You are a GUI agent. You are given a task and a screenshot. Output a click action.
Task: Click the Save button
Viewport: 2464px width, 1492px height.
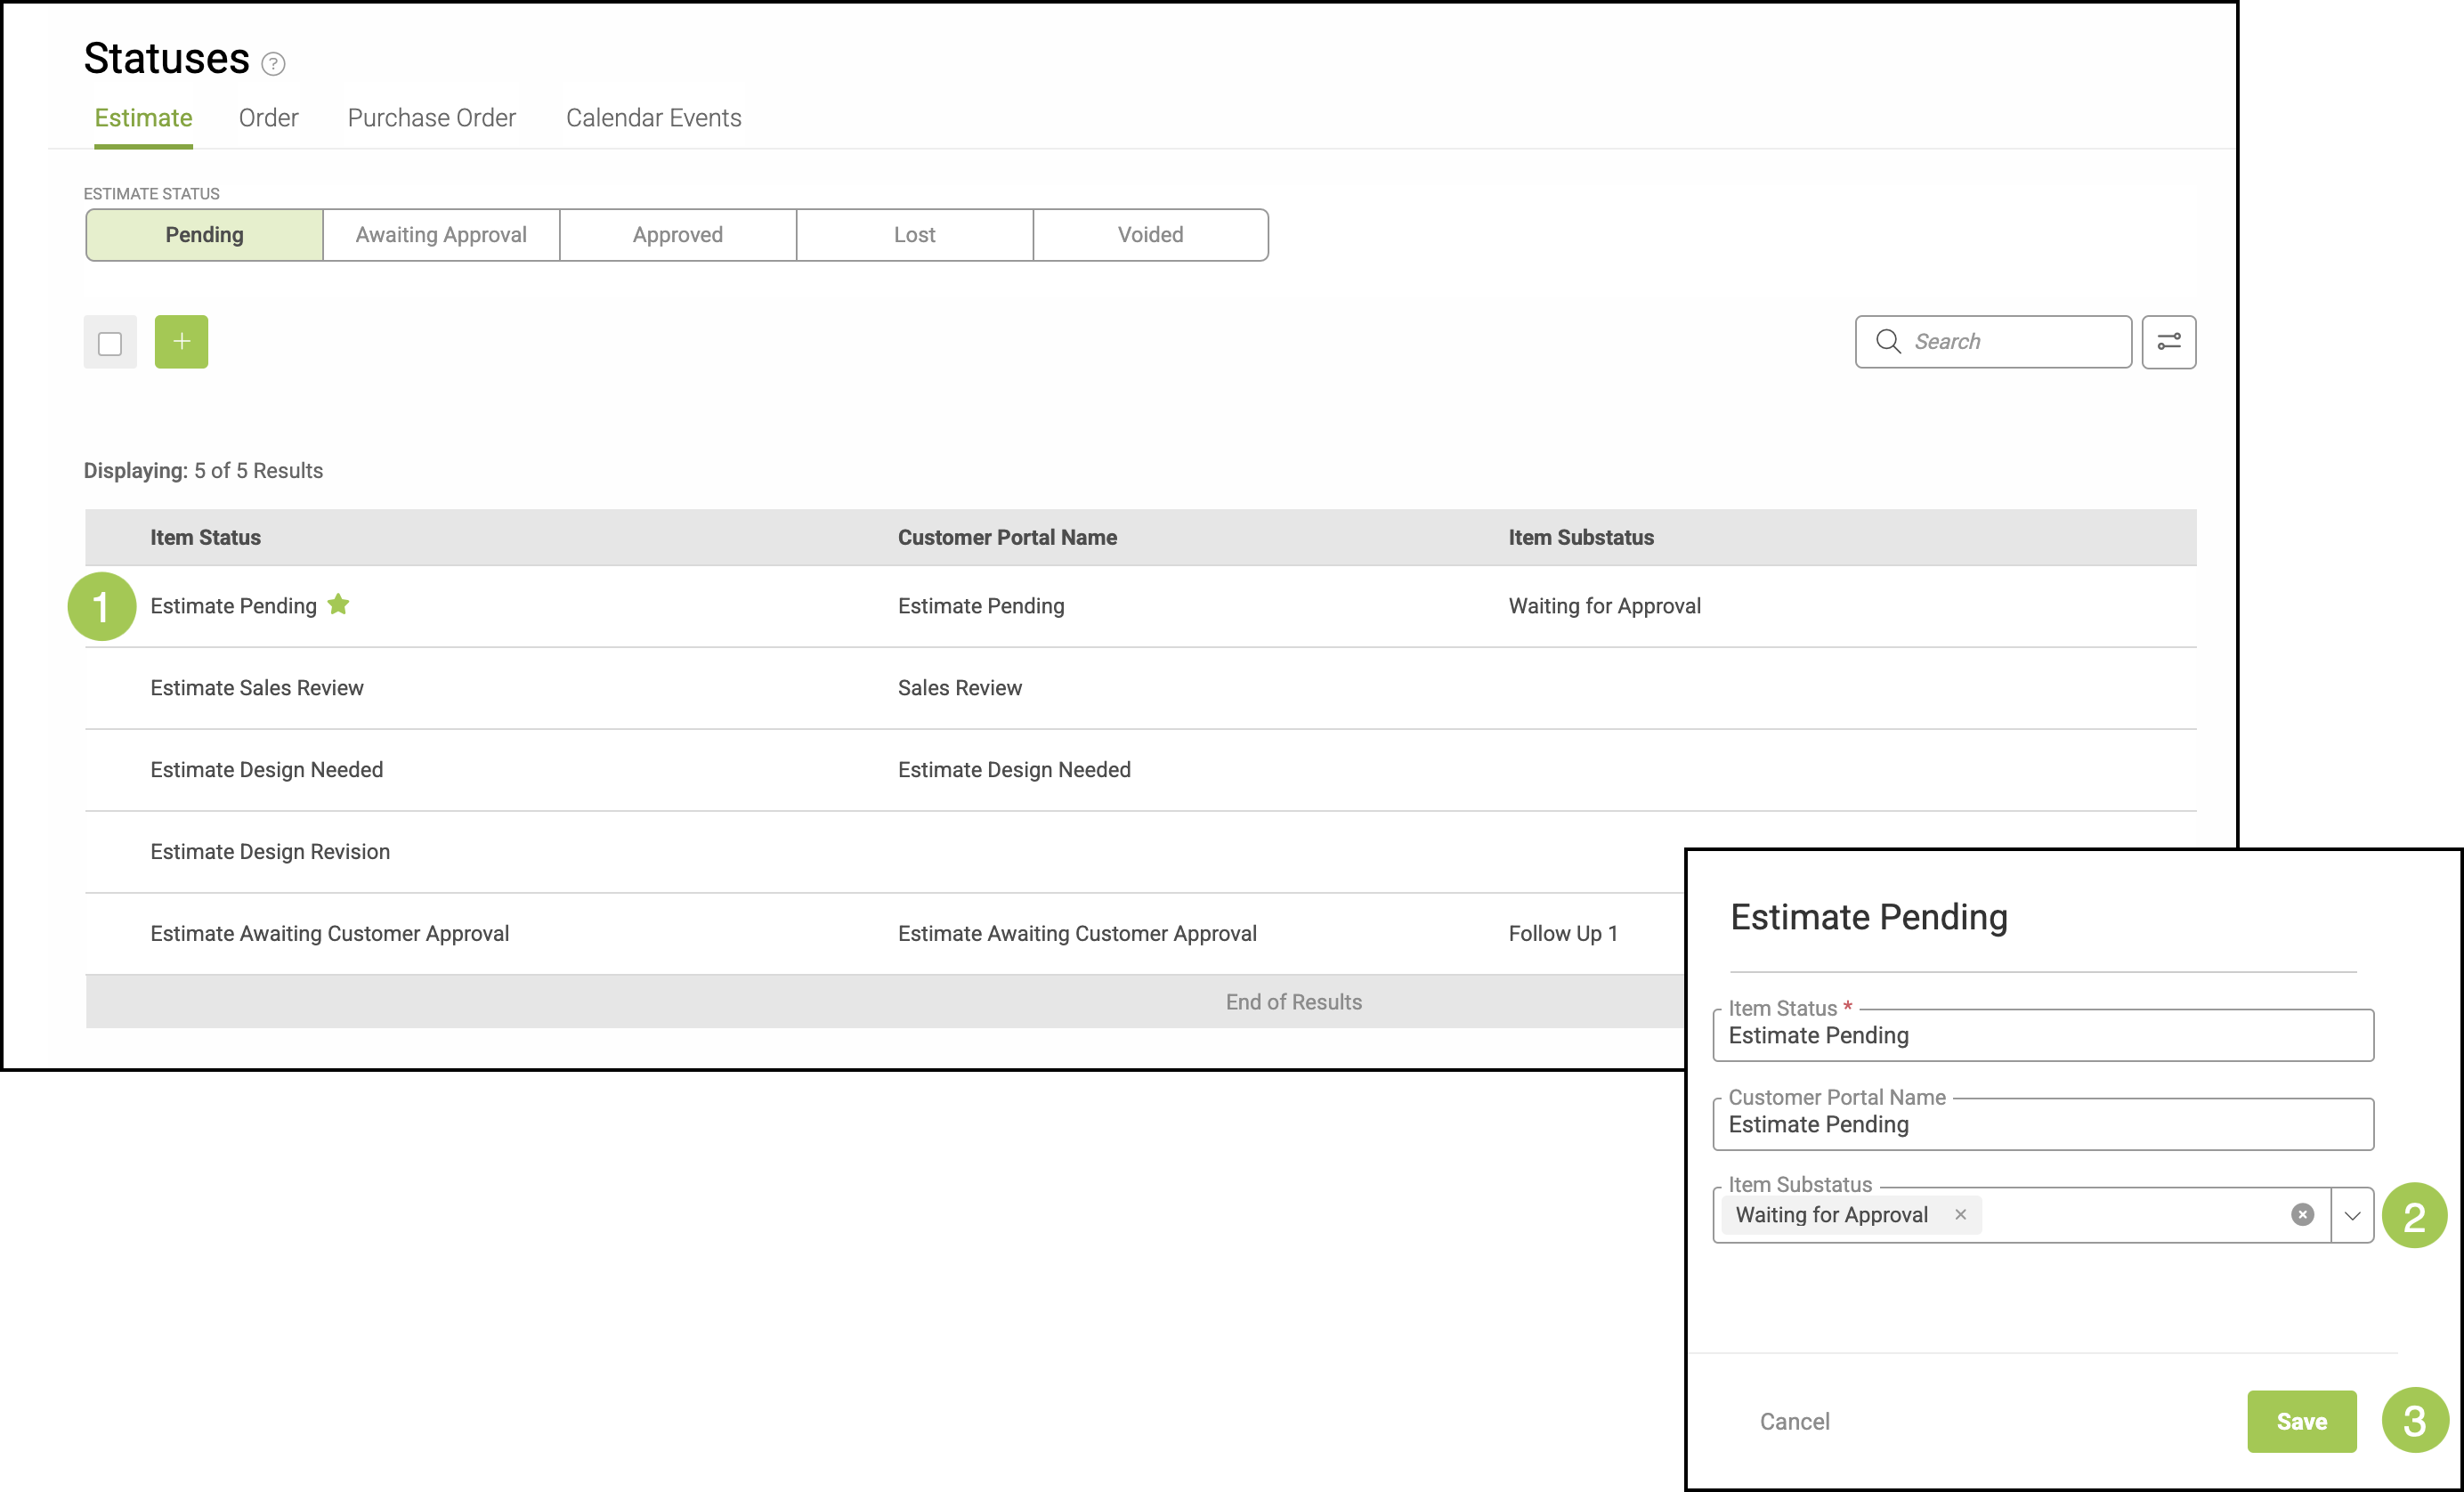tap(2301, 1421)
